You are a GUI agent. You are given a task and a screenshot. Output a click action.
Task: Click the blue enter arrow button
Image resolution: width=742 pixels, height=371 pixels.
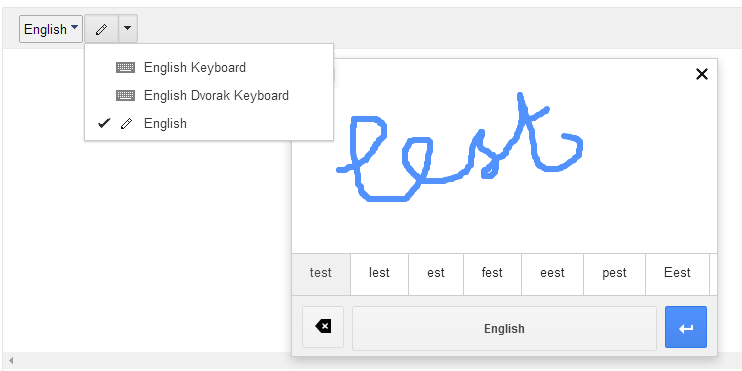(x=686, y=327)
